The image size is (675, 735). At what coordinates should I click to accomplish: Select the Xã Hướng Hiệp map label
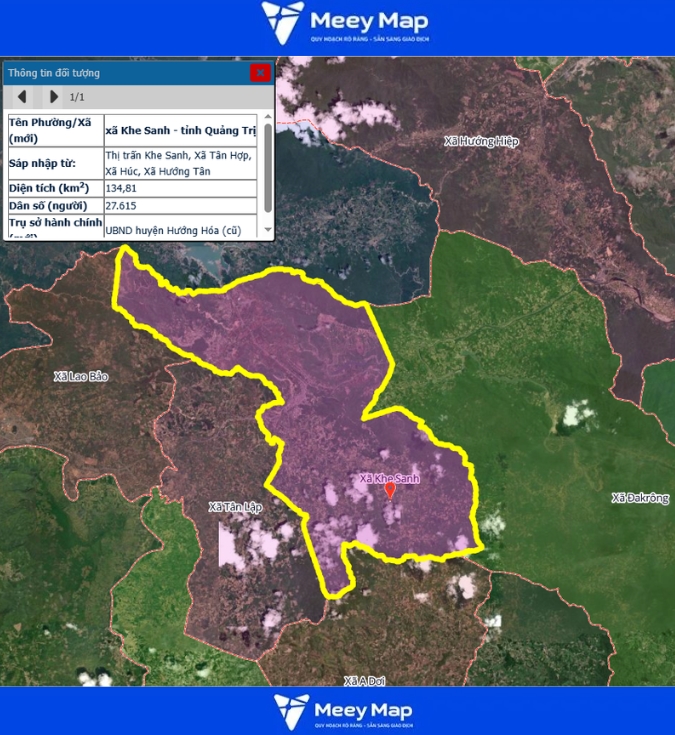click(x=482, y=142)
